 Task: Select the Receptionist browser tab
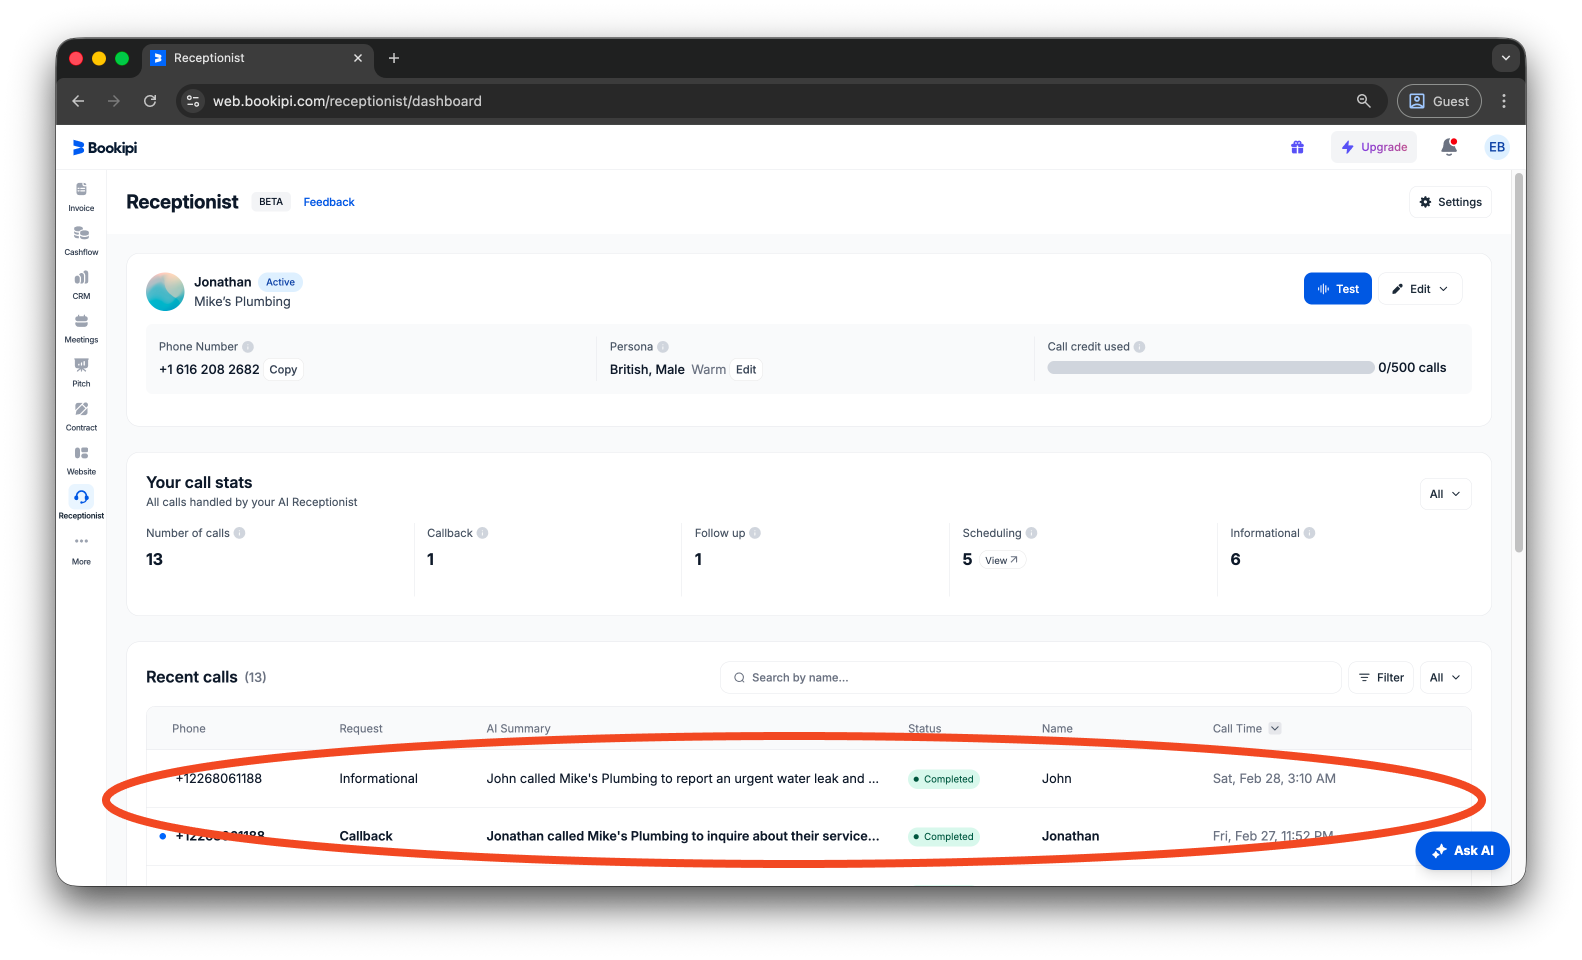point(258,58)
